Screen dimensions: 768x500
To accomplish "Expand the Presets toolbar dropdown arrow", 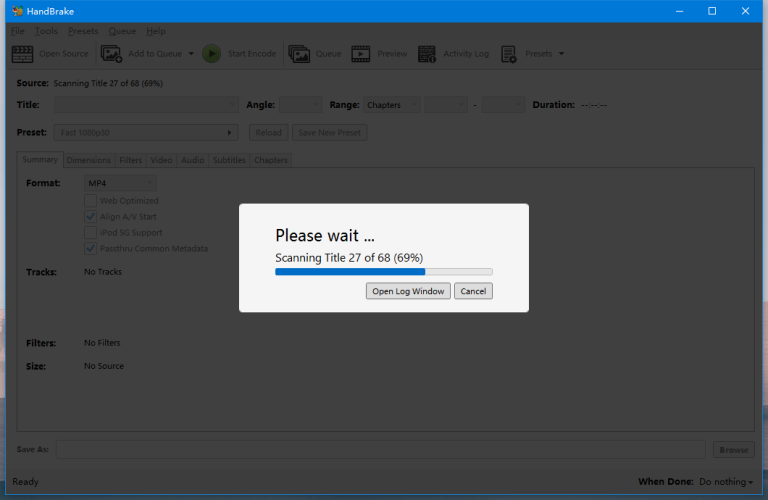I will [x=561, y=54].
